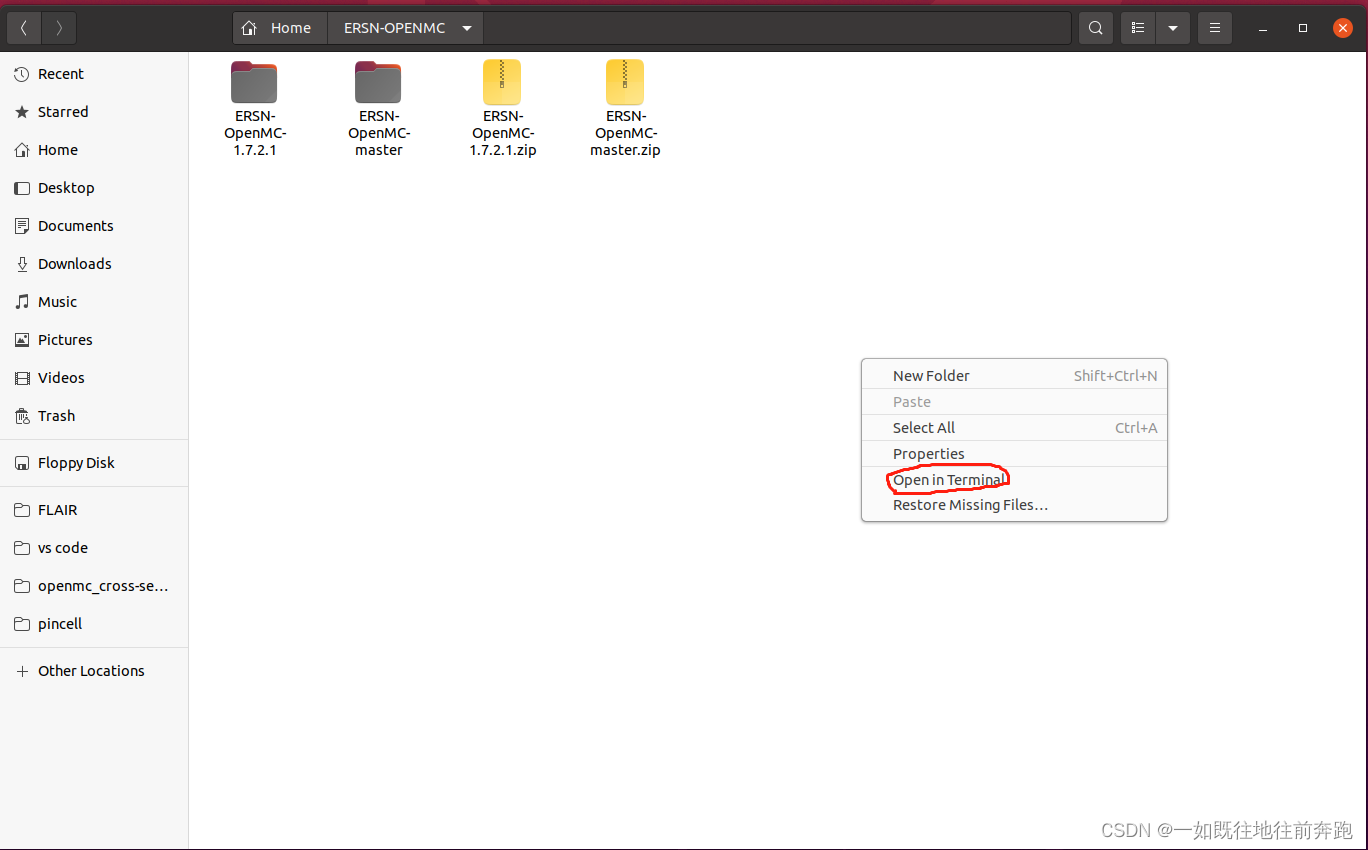Select the Recent files view

(x=58, y=73)
